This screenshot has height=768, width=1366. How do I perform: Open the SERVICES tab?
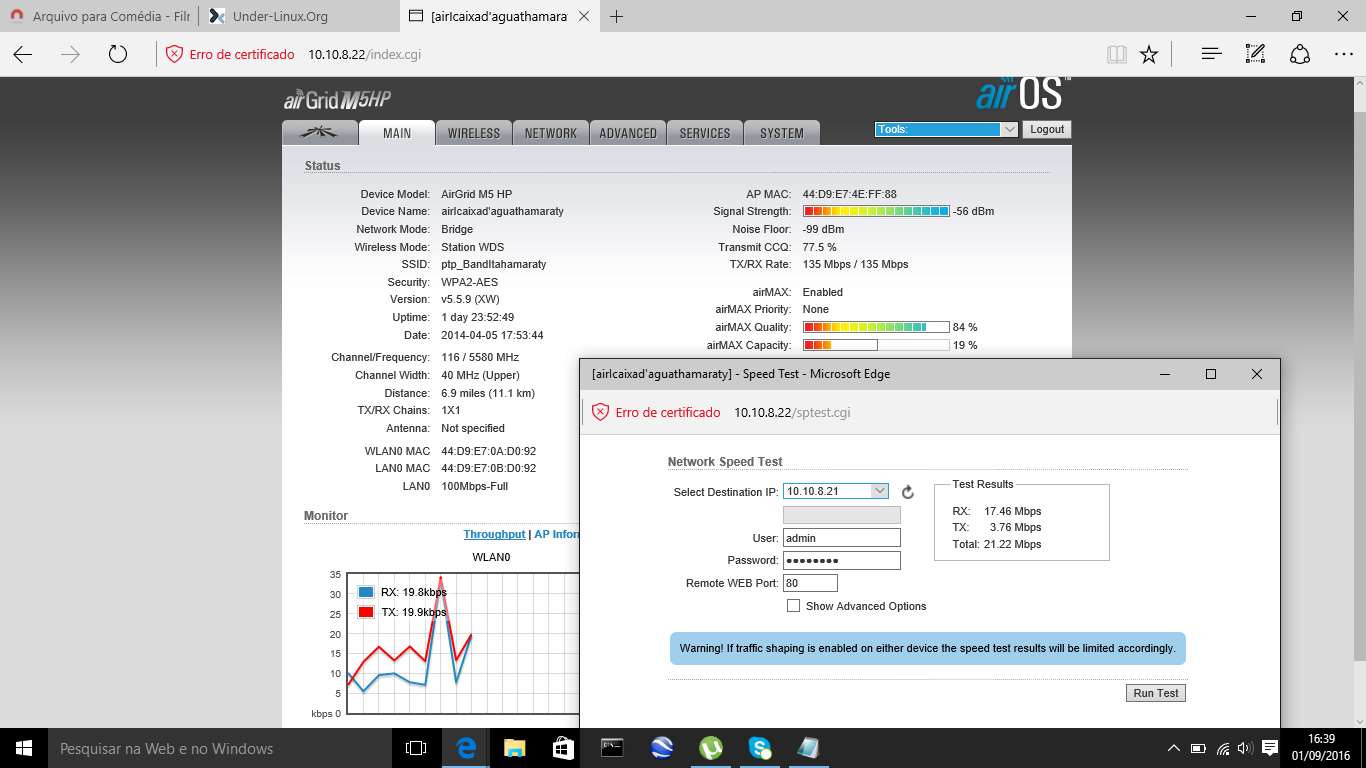[x=705, y=133]
